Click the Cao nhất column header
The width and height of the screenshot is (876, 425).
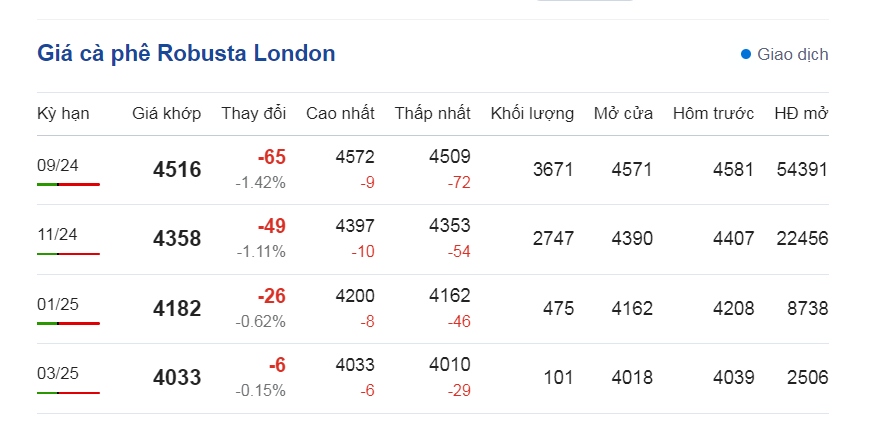[x=340, y=113]
